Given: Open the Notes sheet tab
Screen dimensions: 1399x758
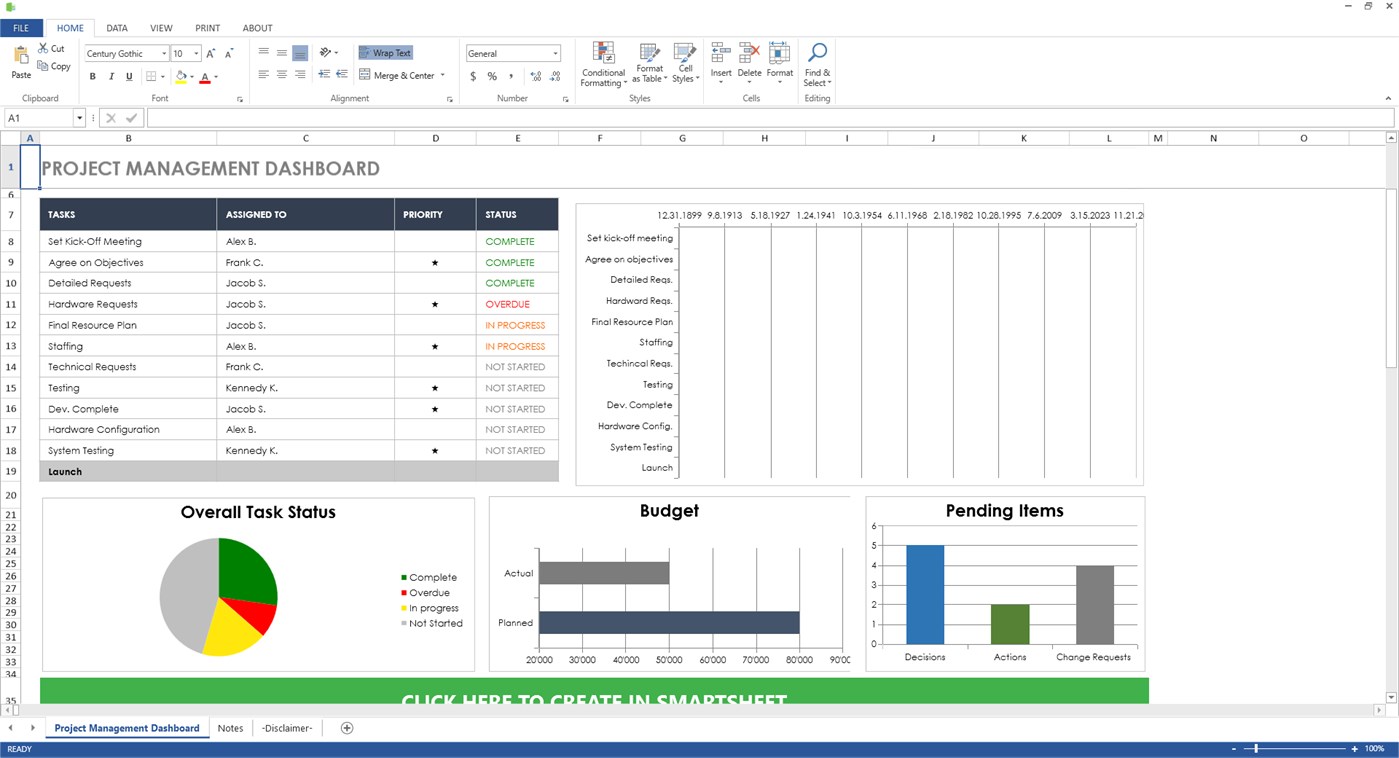Looking at the screenshot, I should coord(230,728).
